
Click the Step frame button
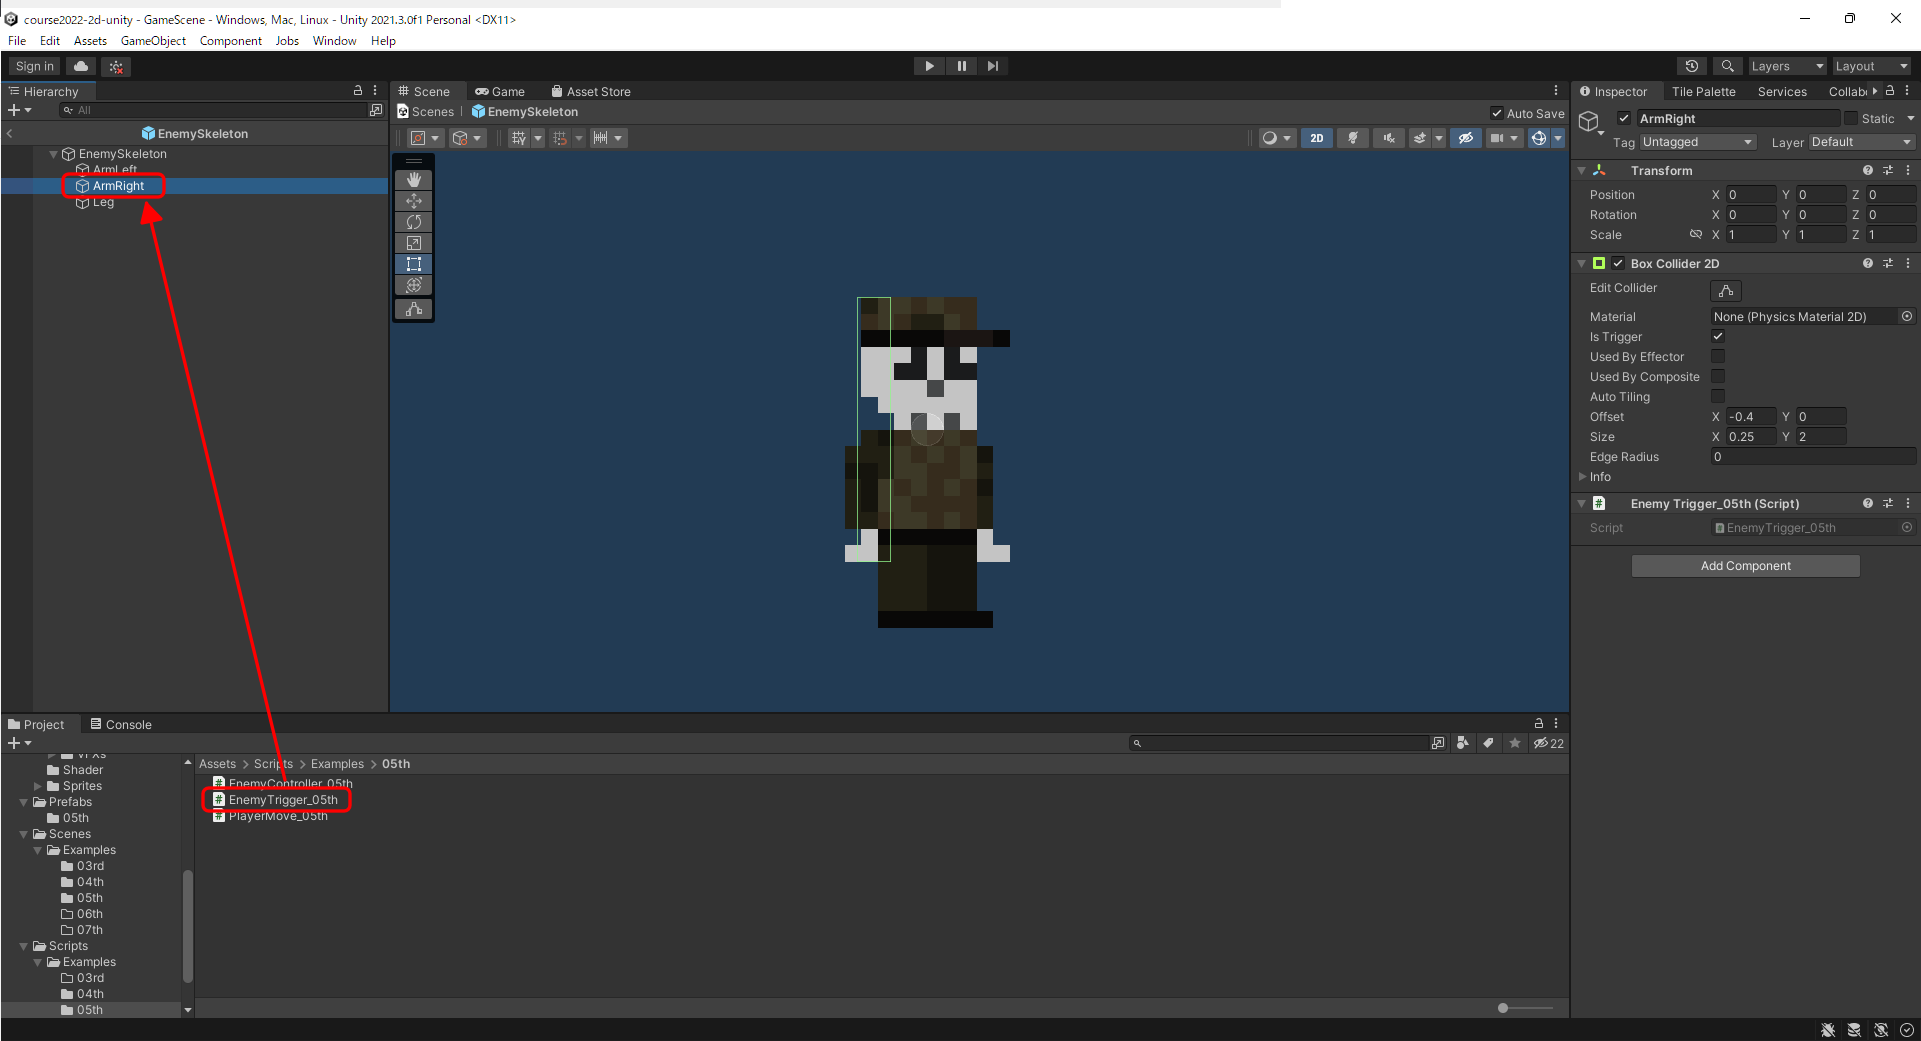coord(992,66)
